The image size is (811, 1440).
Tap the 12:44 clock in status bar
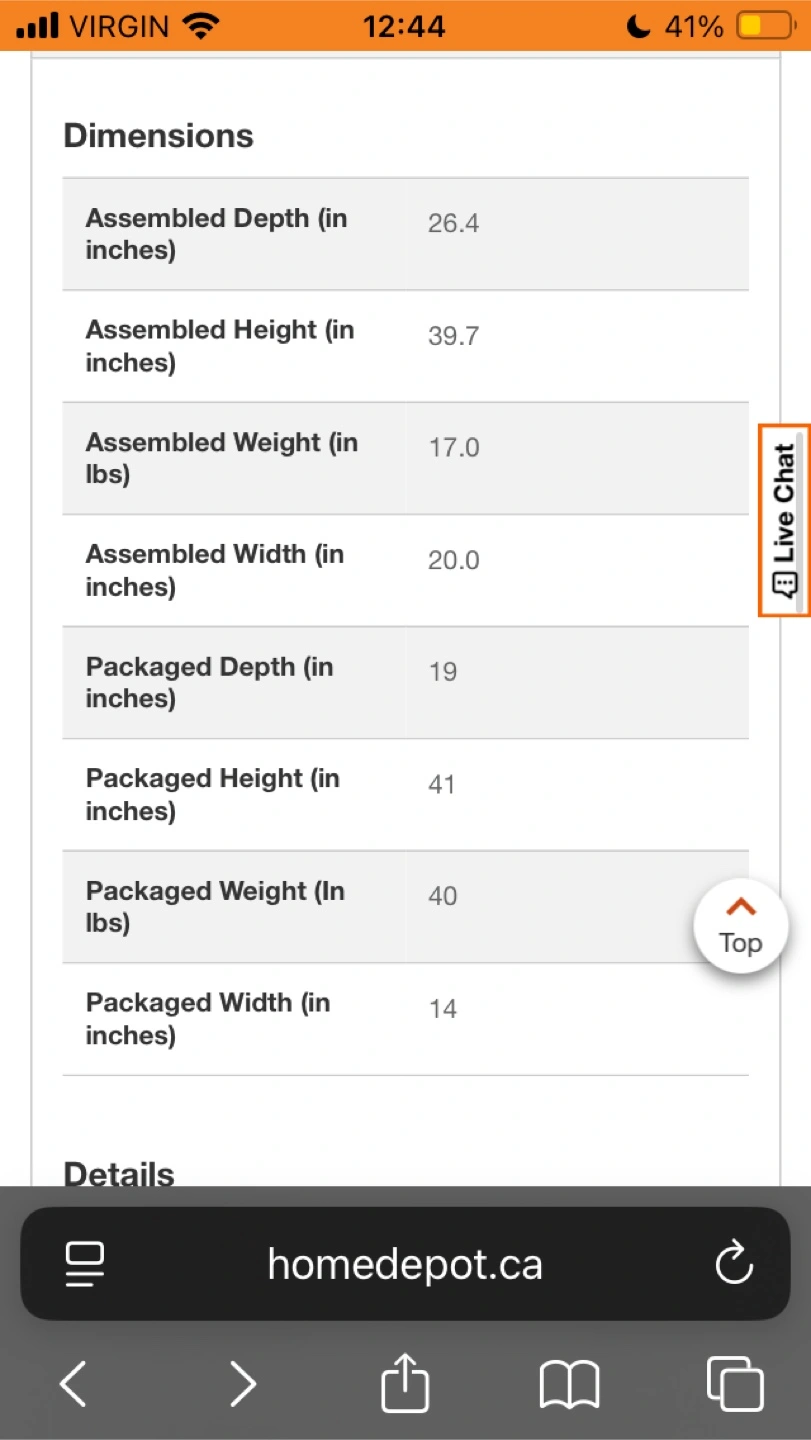404,26
